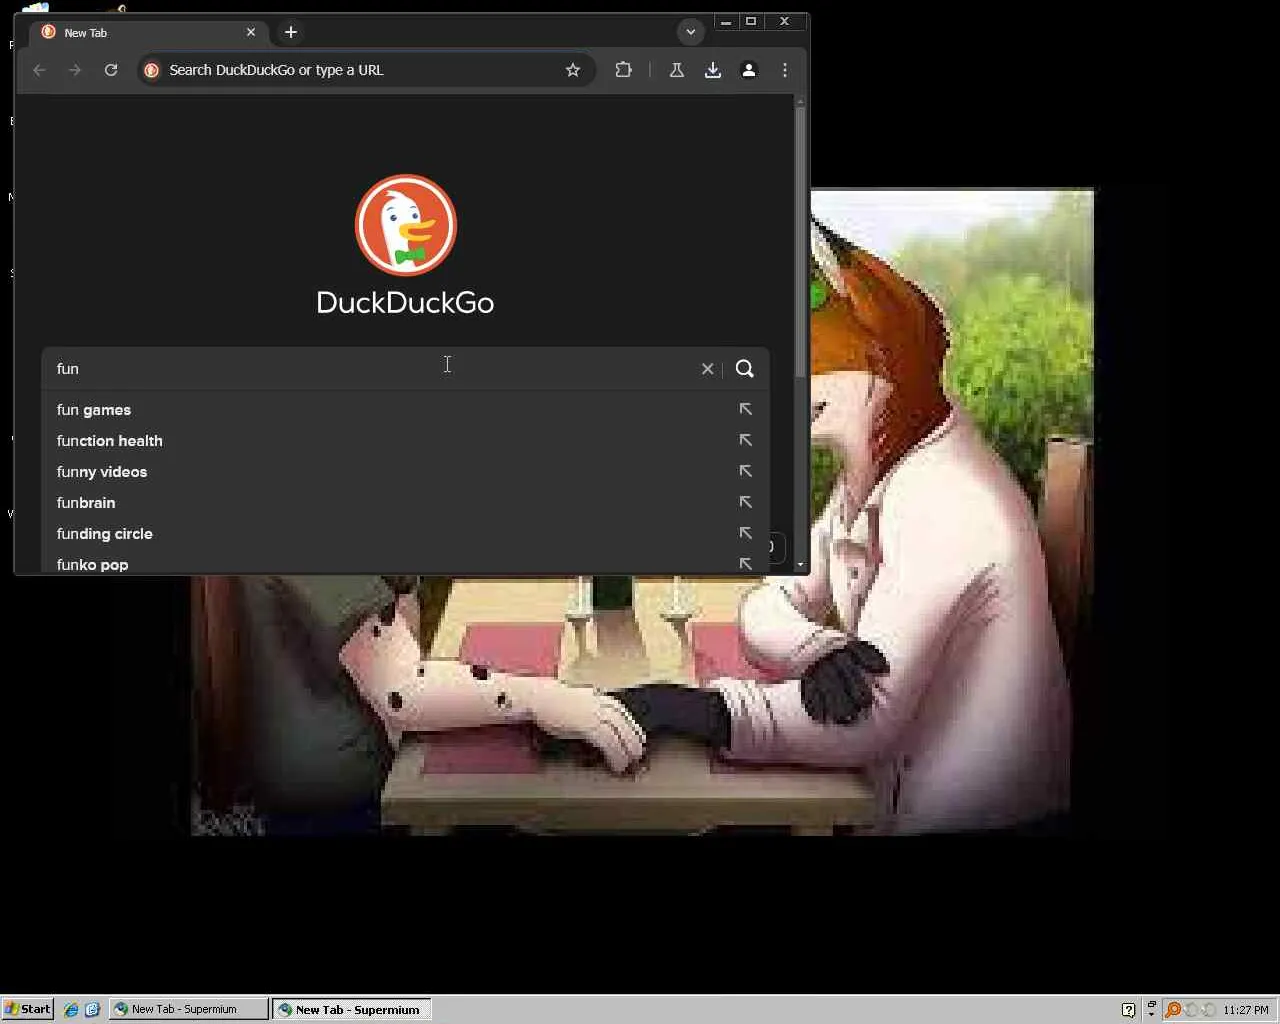Image resolution: width=1280 pixels, height=1024 pixels.
Task: Open the experiments flask icon
Action: (x=677, y=70)
